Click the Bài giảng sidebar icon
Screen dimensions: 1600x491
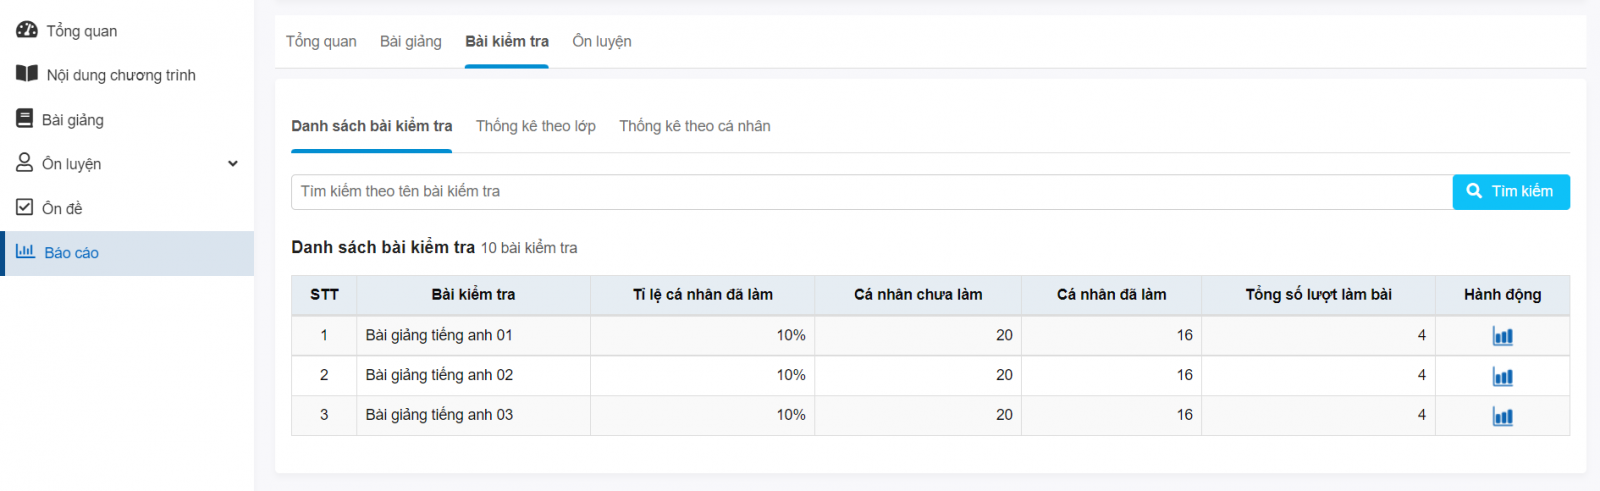coord(25,118)
